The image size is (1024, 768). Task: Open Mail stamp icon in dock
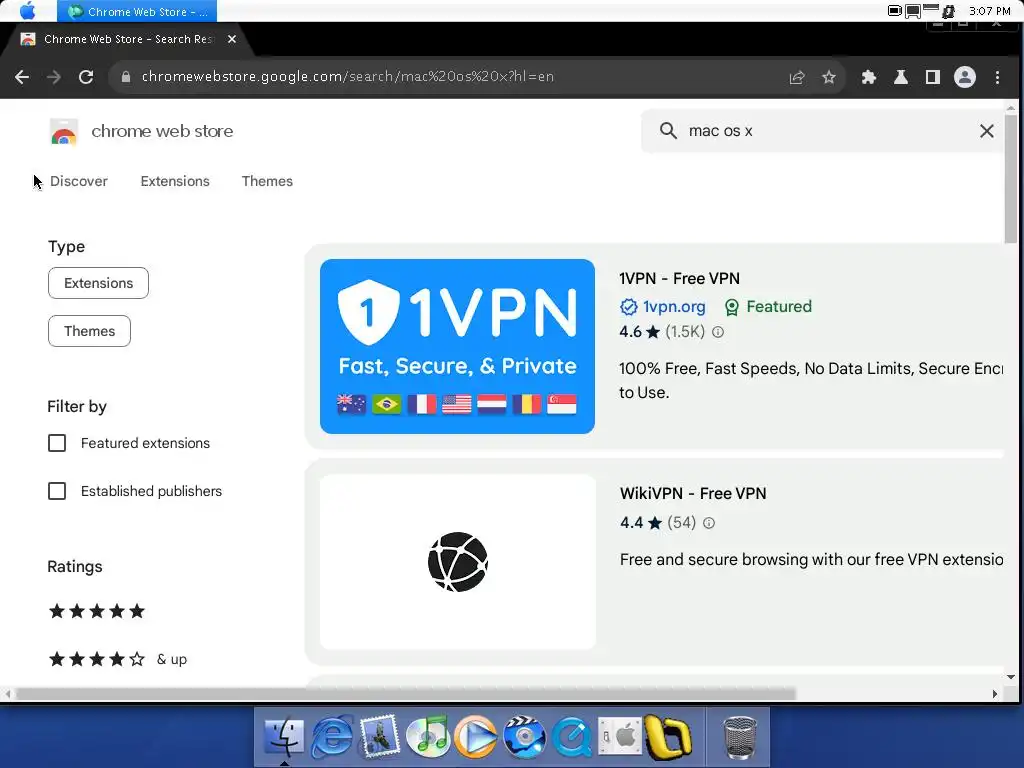click(379, 737)
